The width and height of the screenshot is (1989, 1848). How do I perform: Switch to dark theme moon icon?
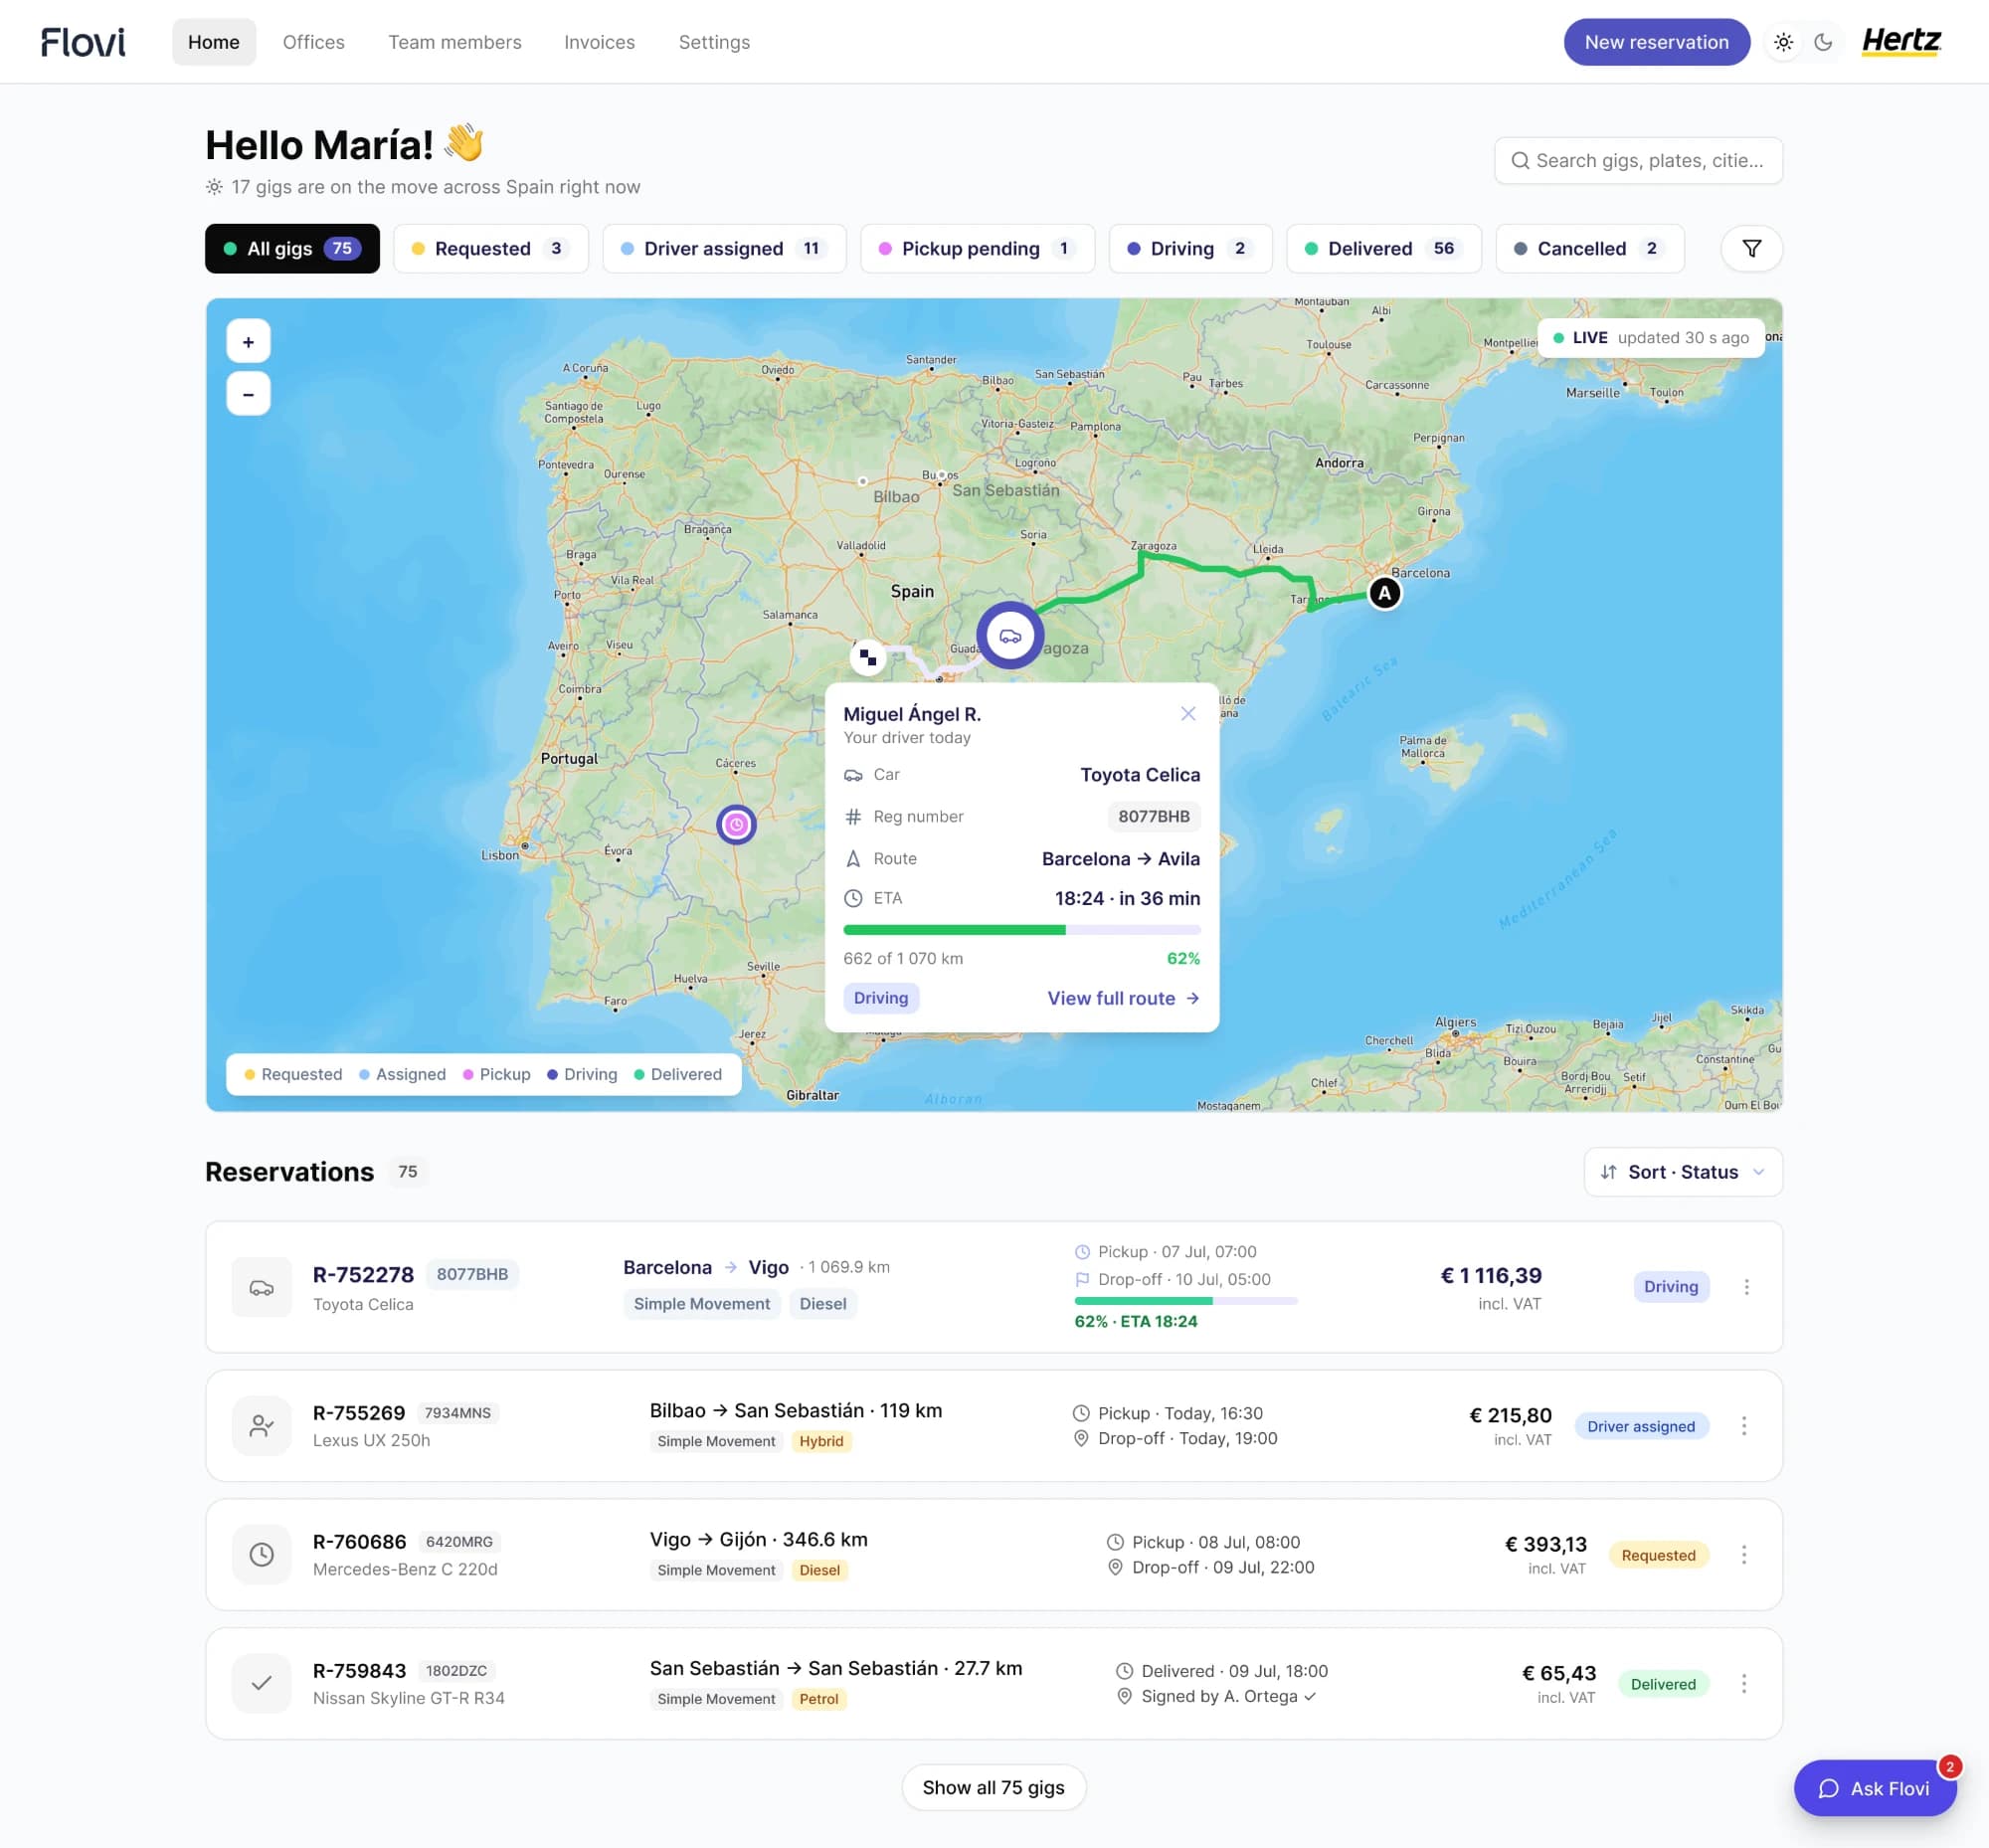pyautogui.click(x=1823, y=42)
